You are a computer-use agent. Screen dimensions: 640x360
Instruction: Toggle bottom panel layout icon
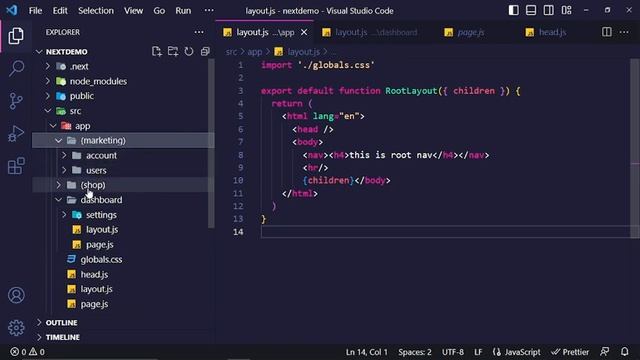pyautogui.click(x=531, y=10)
